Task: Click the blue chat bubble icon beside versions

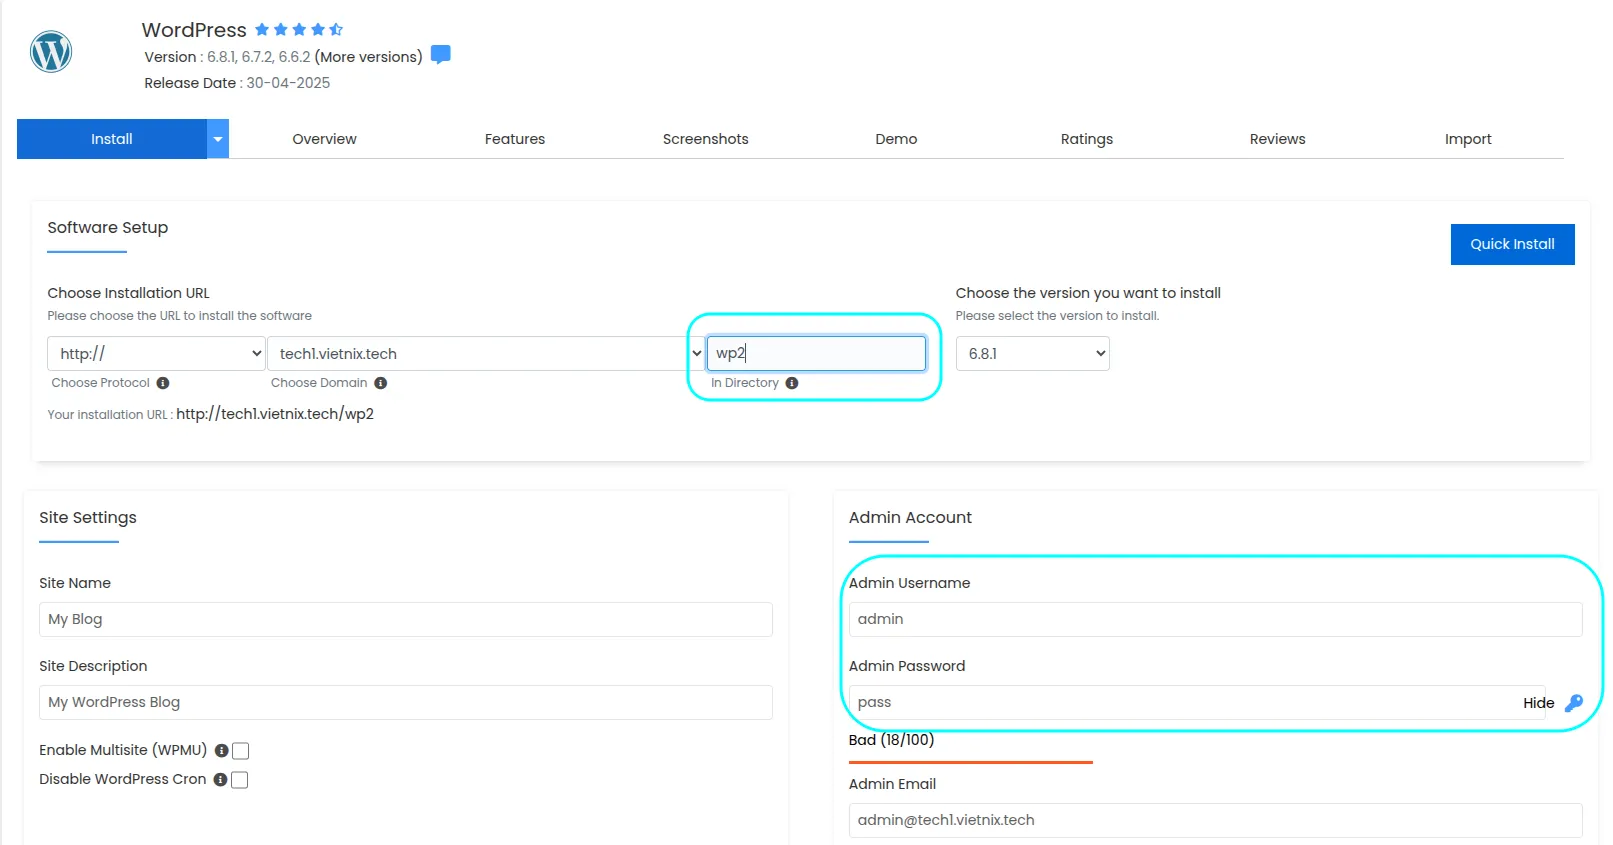Action: pyautogui.click(x=440, y=55)
